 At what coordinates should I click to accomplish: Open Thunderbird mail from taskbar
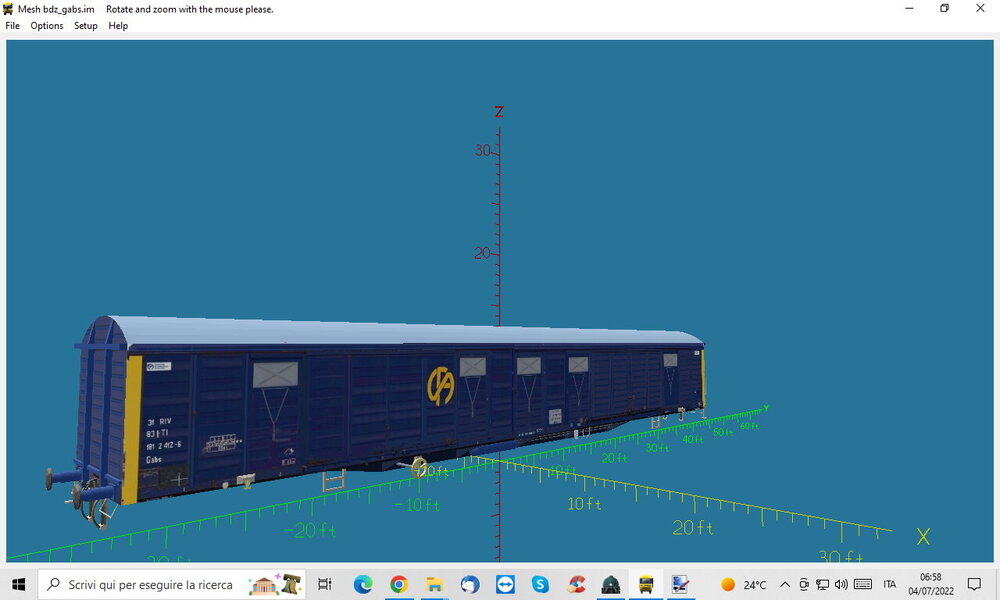click(x=470, y=584)
